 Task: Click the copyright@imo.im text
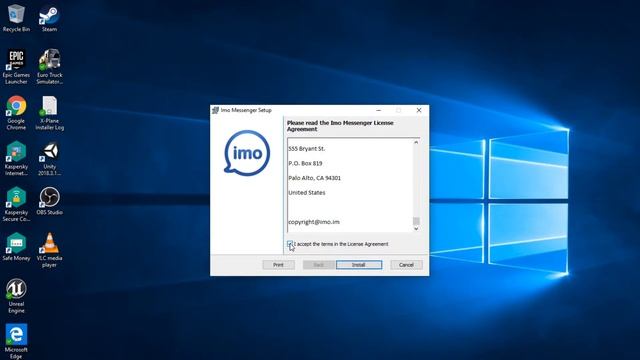point(314,222)
